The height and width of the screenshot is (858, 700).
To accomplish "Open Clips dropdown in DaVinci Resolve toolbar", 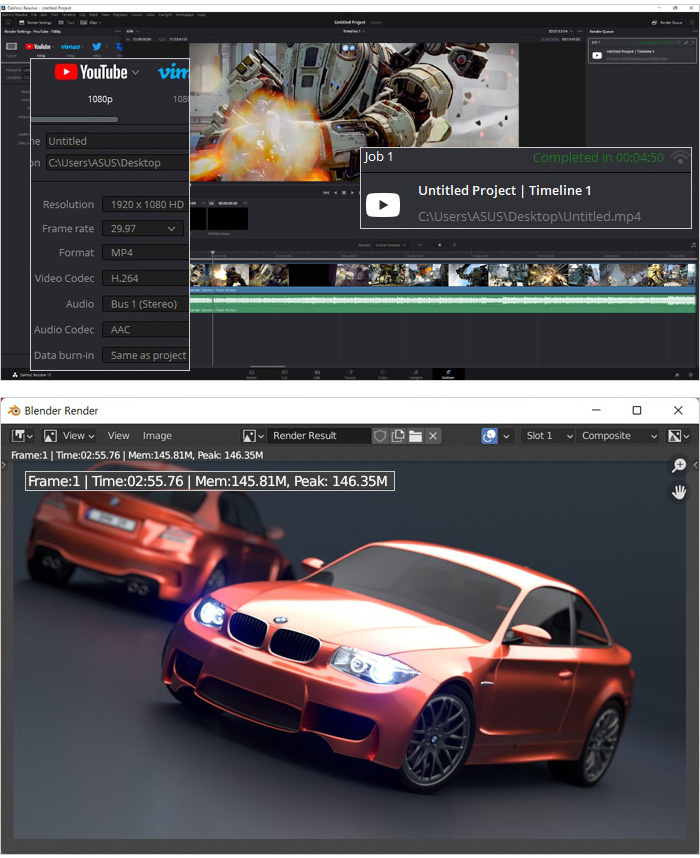I will (91, 22).
